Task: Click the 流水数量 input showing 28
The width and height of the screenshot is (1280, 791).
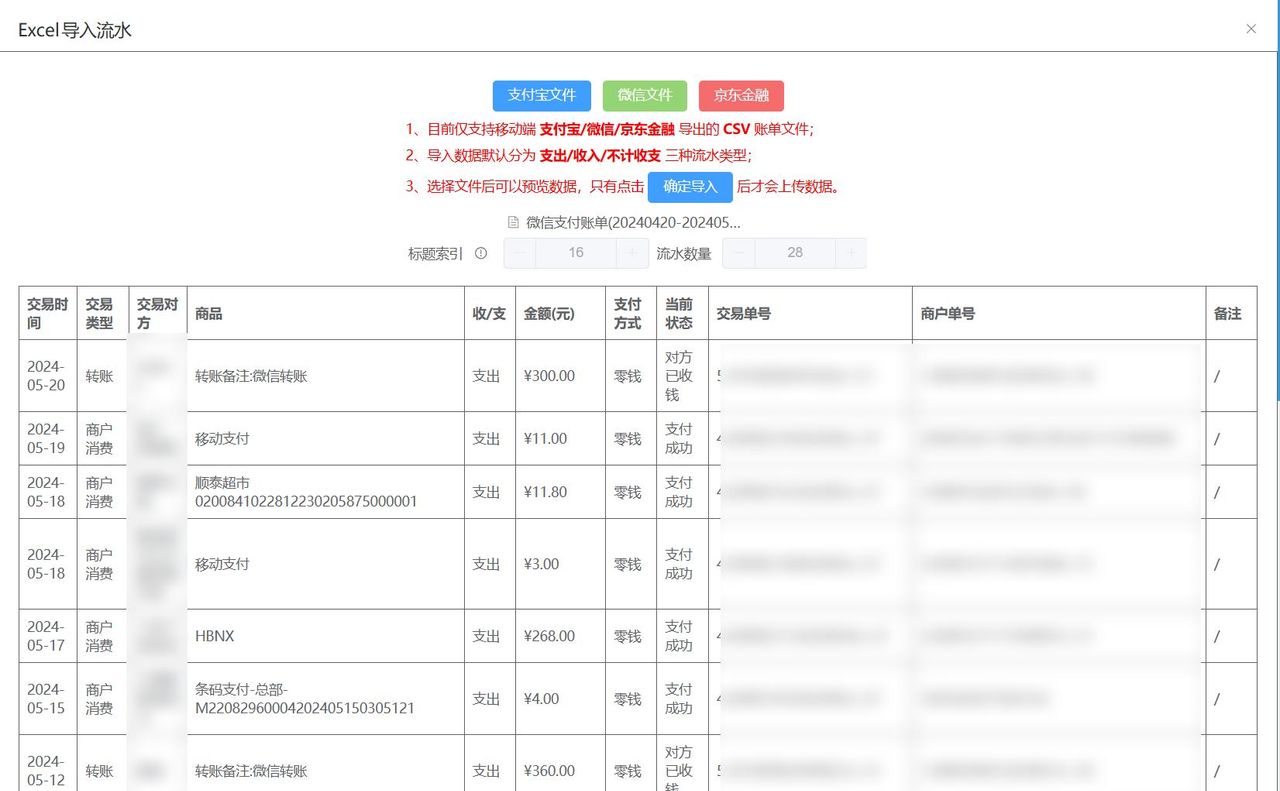Action: tap(795, 253)
